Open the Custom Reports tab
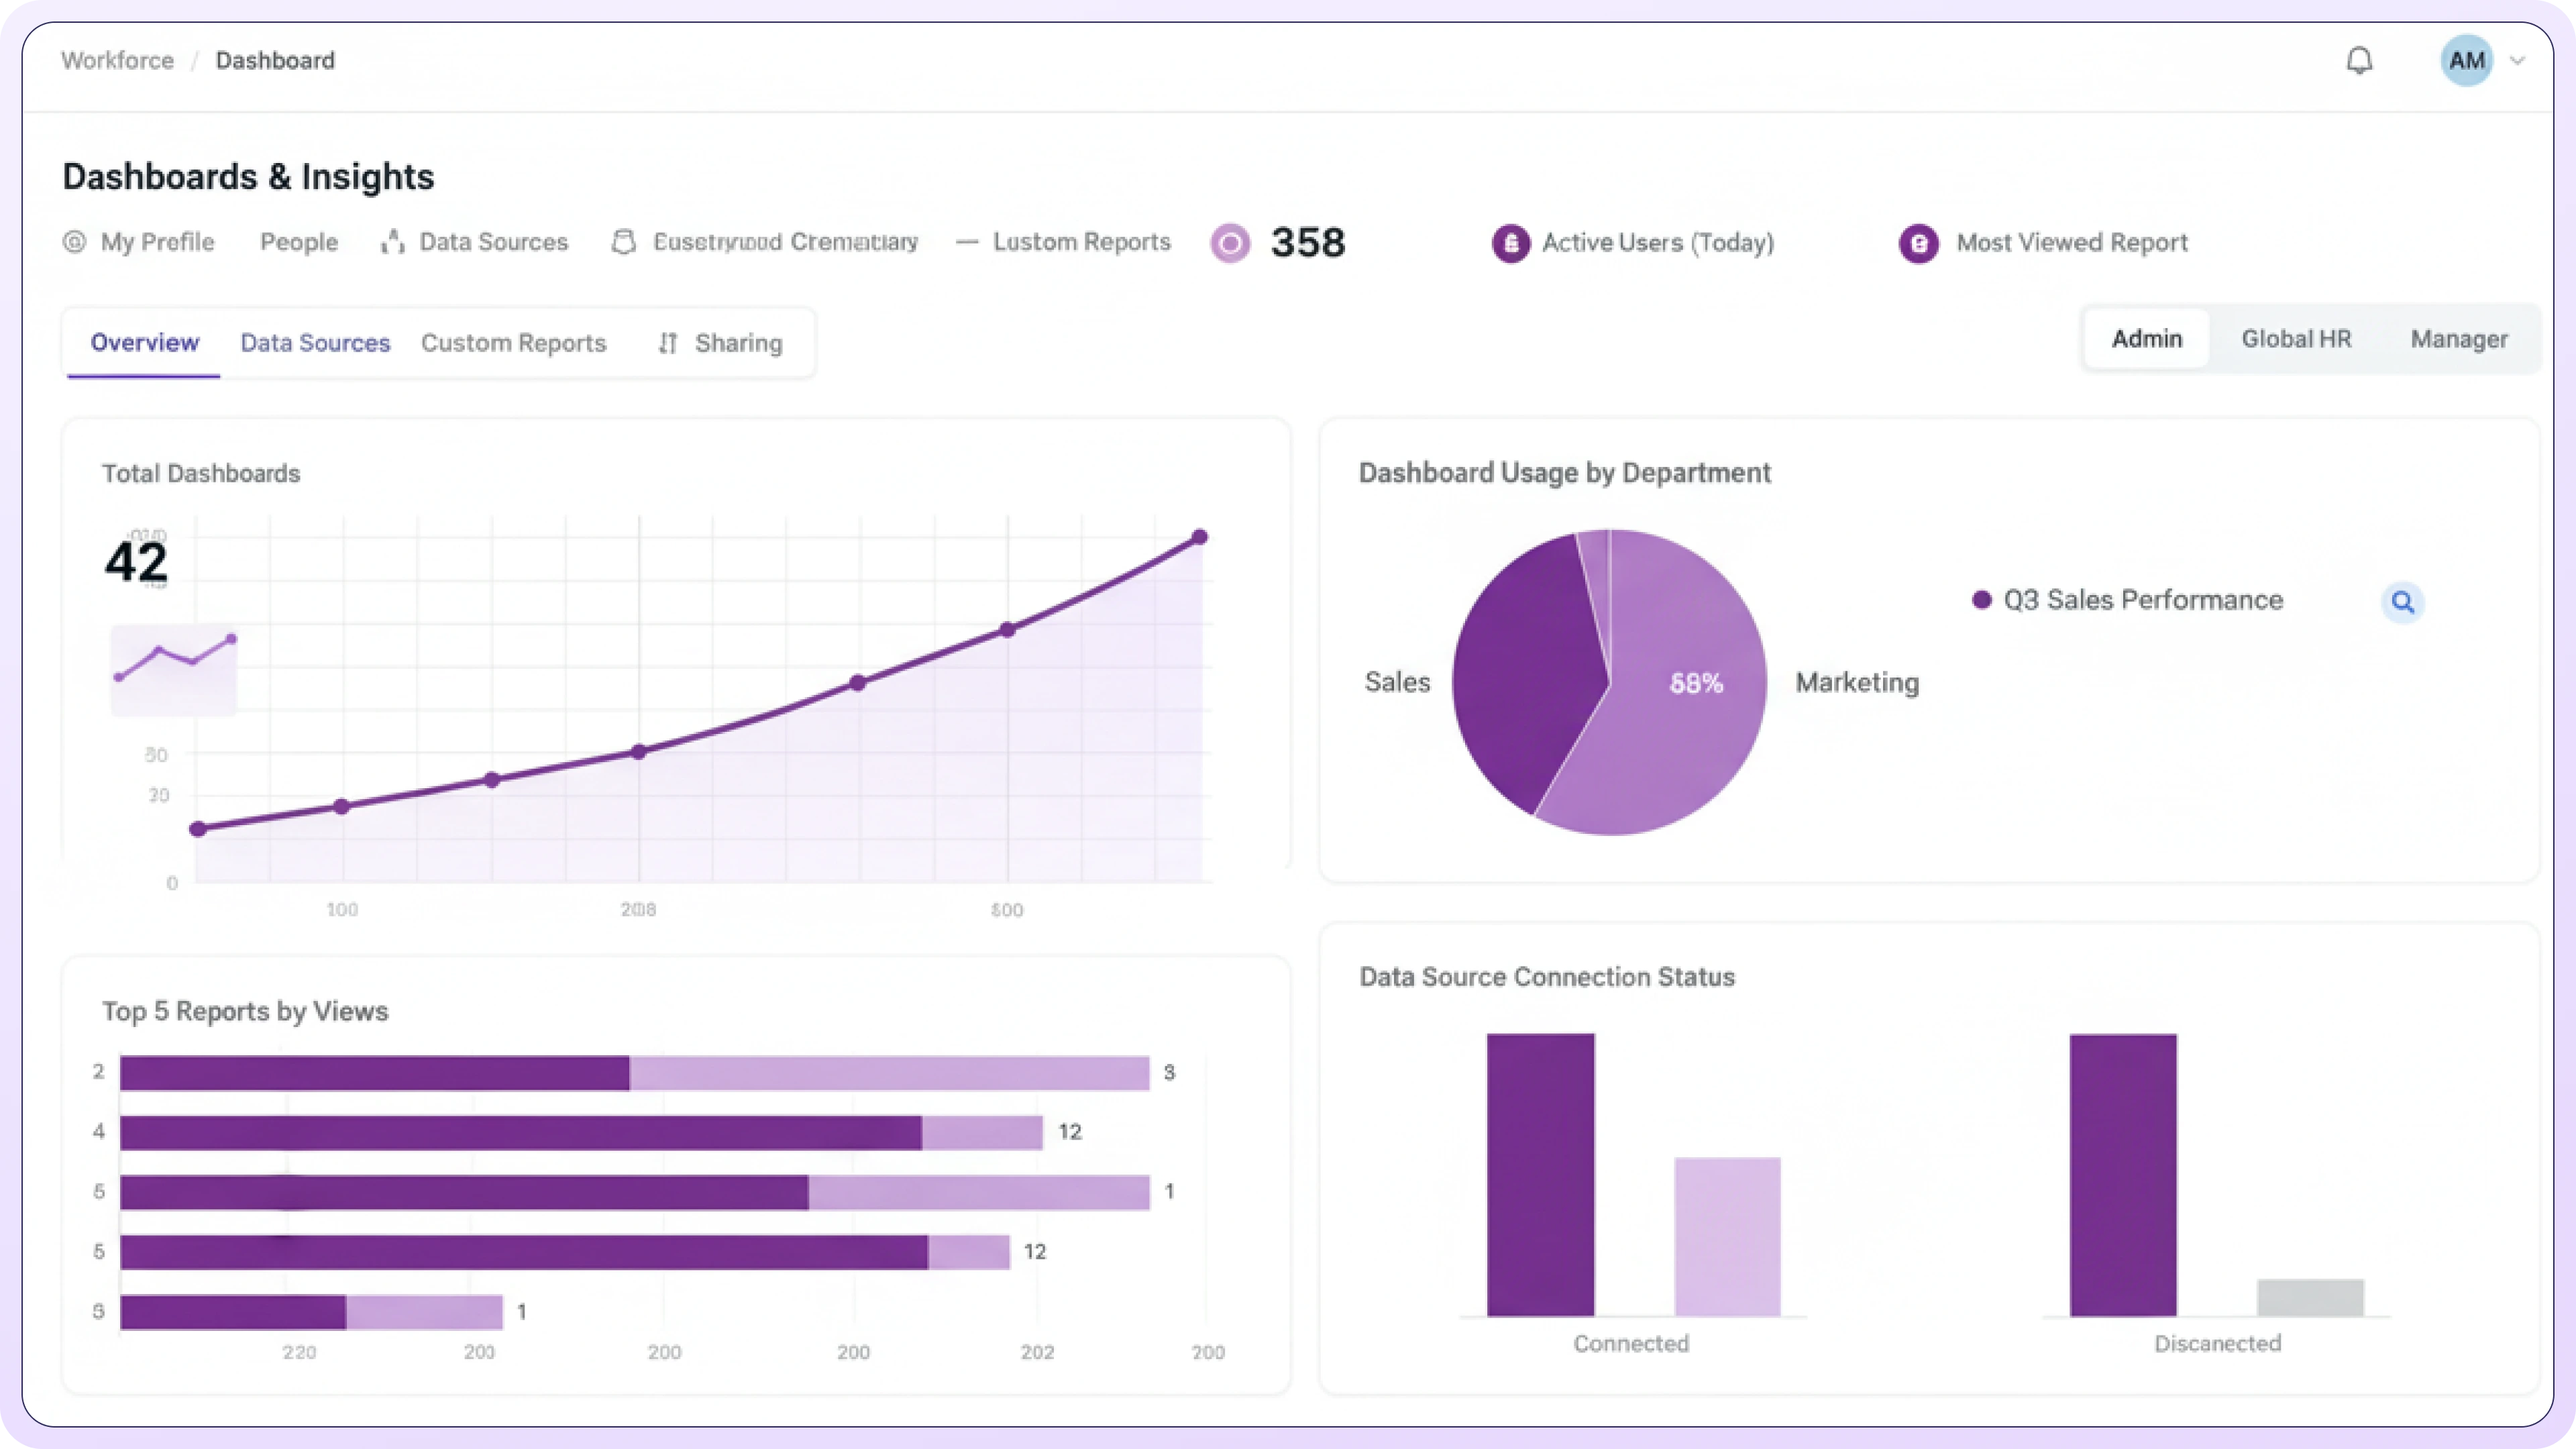This screenshot has height=1449, width=2576. click(x=513, y=343)
